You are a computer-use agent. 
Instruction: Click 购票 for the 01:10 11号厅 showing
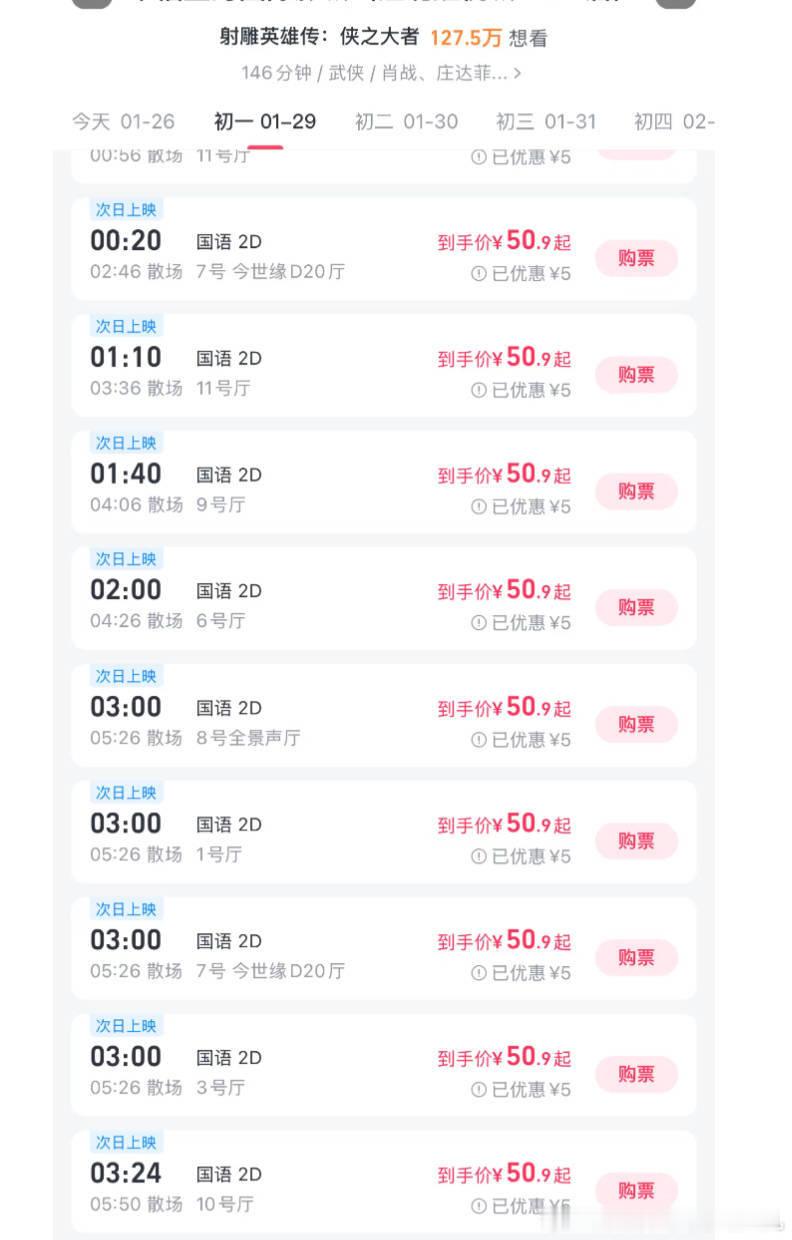coord(637,375)
